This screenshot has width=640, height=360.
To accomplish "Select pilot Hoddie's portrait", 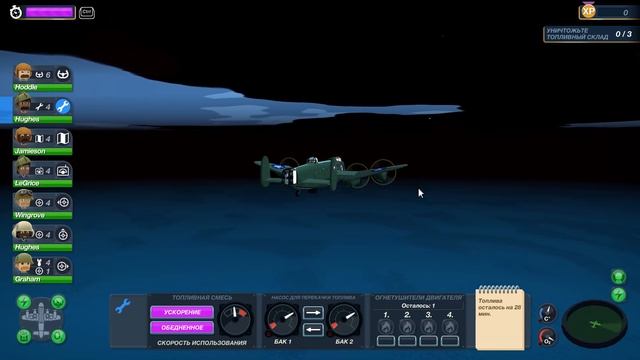I will click(x=23, y=72).
